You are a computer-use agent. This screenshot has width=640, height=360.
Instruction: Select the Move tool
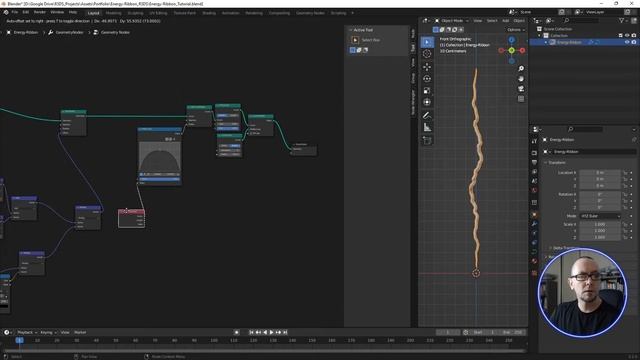[427, 67]
